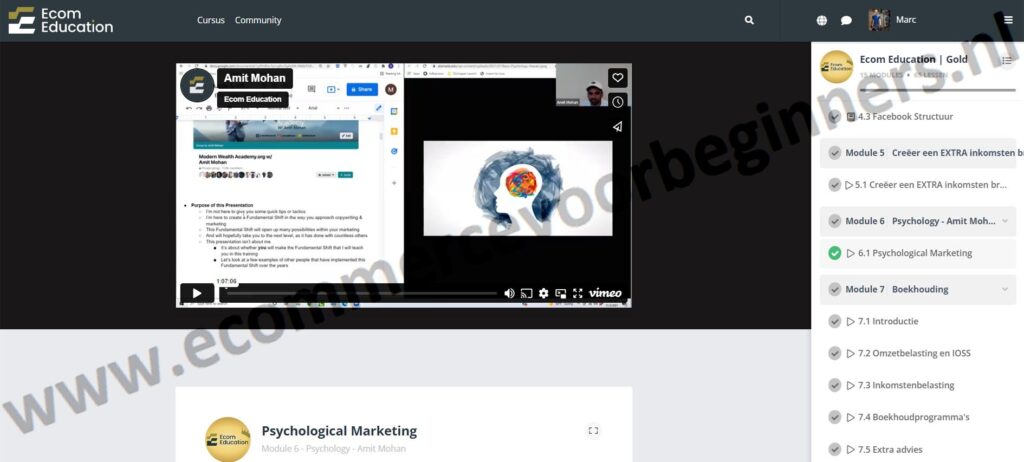Click the Ecom Education badge on lesson card

228,439
